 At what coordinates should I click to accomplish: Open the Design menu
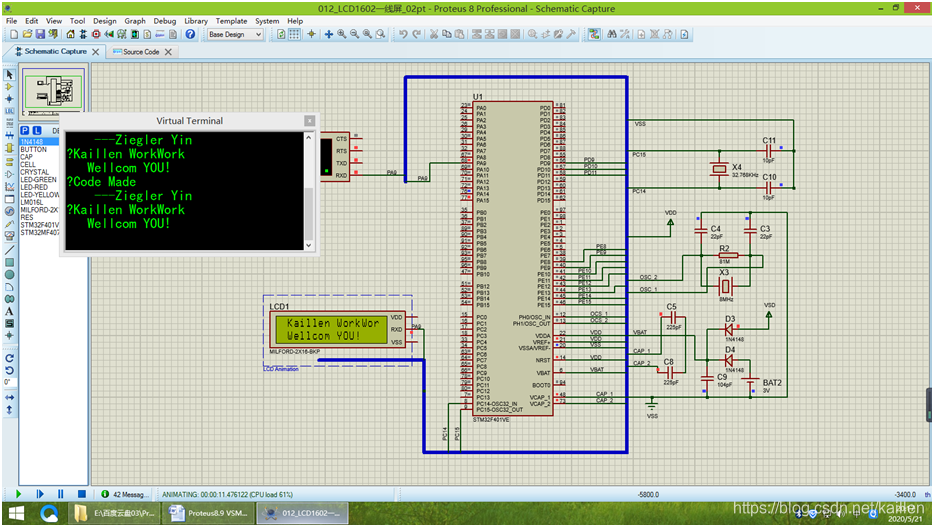104,21
